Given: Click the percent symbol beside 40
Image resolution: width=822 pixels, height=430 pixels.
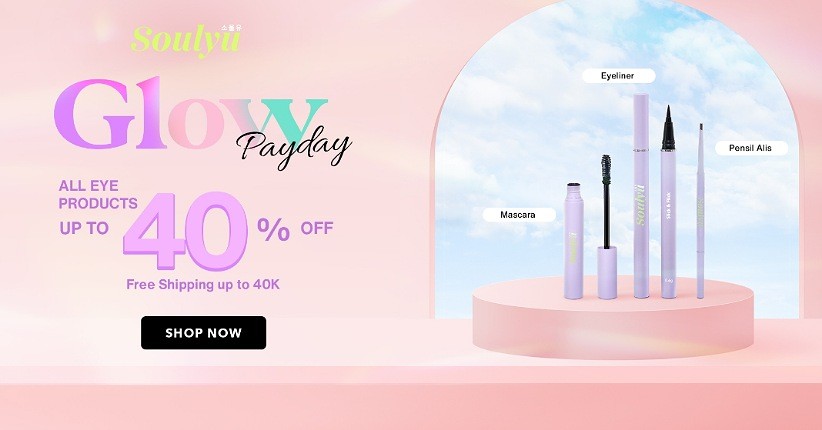Looking at the screenshot, I should 273,230.
